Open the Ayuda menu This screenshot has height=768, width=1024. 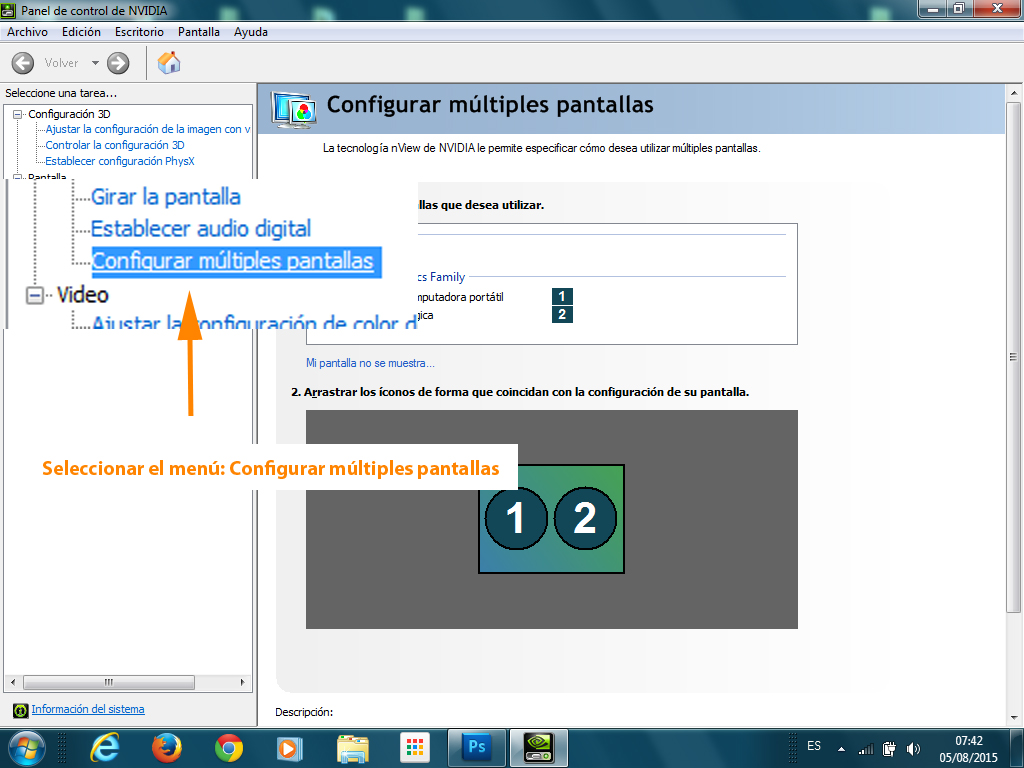251,32
